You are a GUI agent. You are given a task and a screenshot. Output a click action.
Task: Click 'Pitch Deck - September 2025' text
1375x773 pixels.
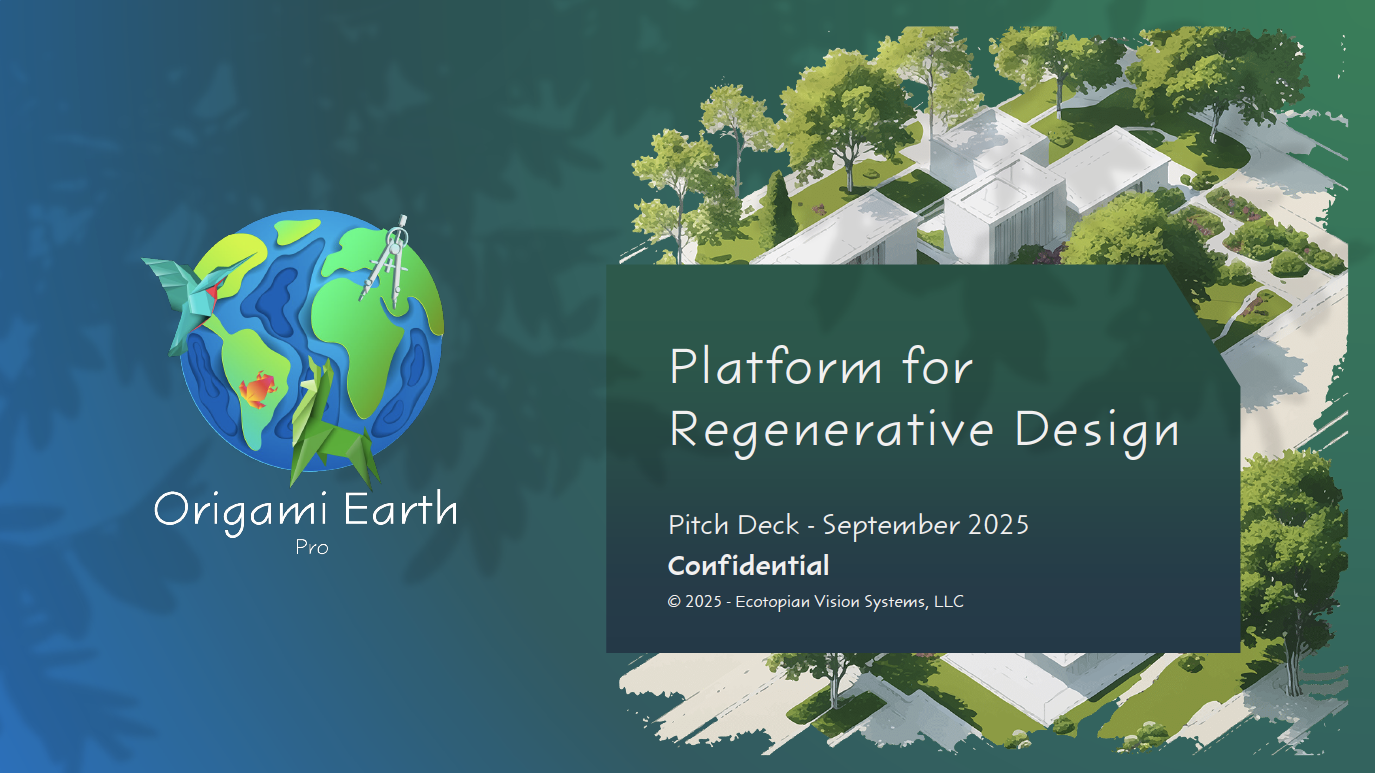848,524
